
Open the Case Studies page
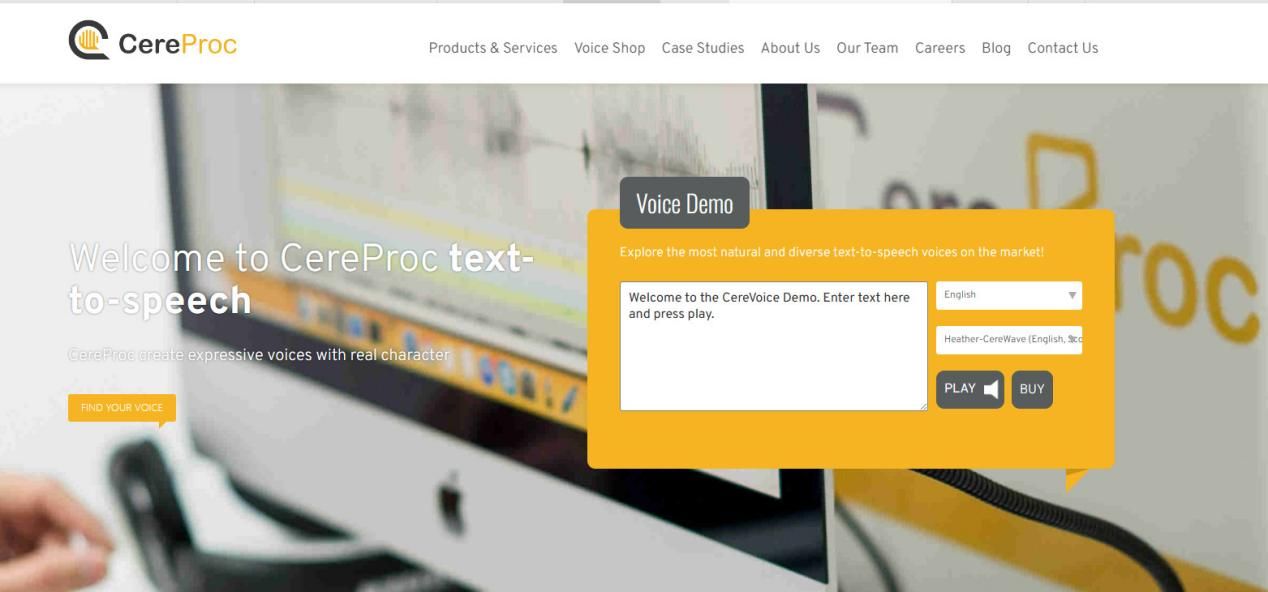[x=702, y=48]
